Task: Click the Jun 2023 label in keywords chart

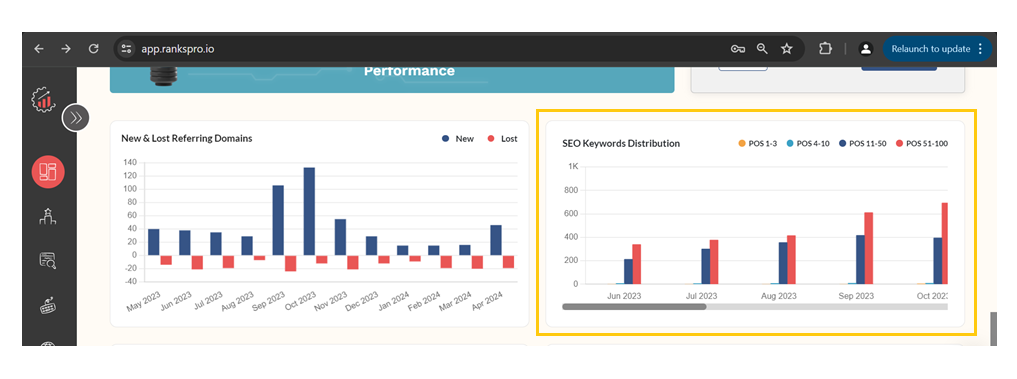Action: tap(624, 296)
